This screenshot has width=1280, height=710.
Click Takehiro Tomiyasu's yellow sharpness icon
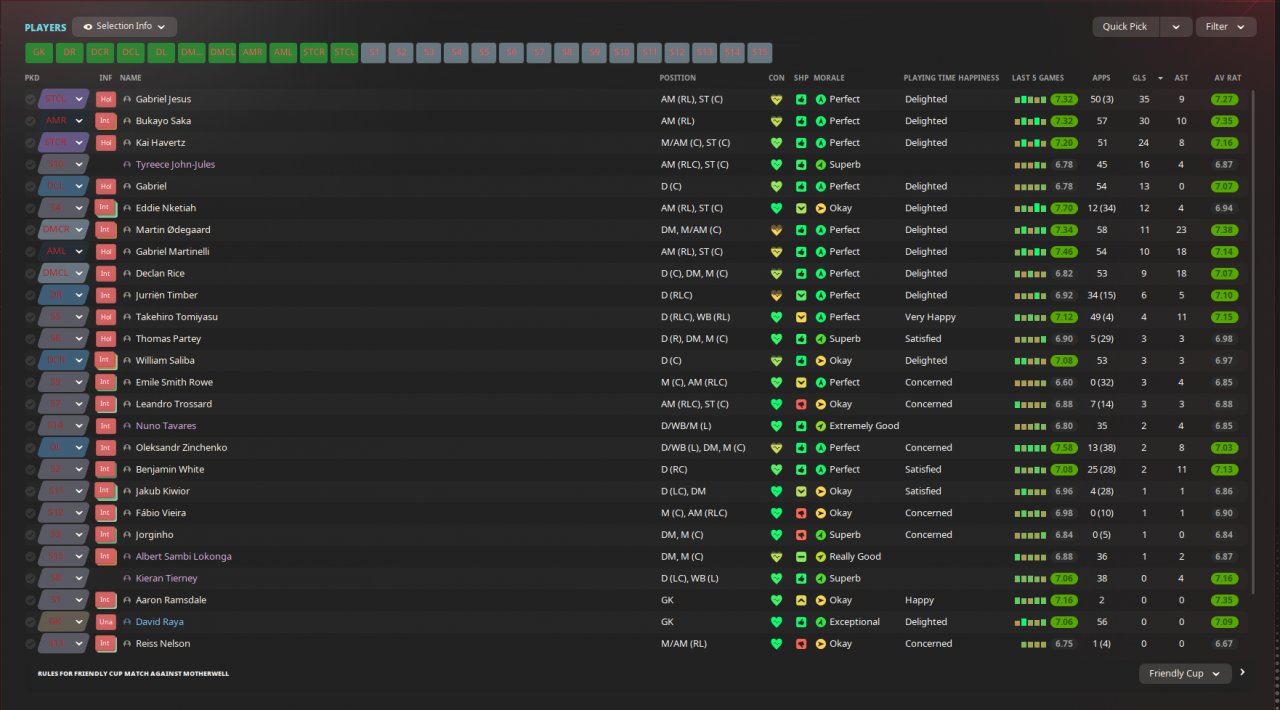(801, 317)
